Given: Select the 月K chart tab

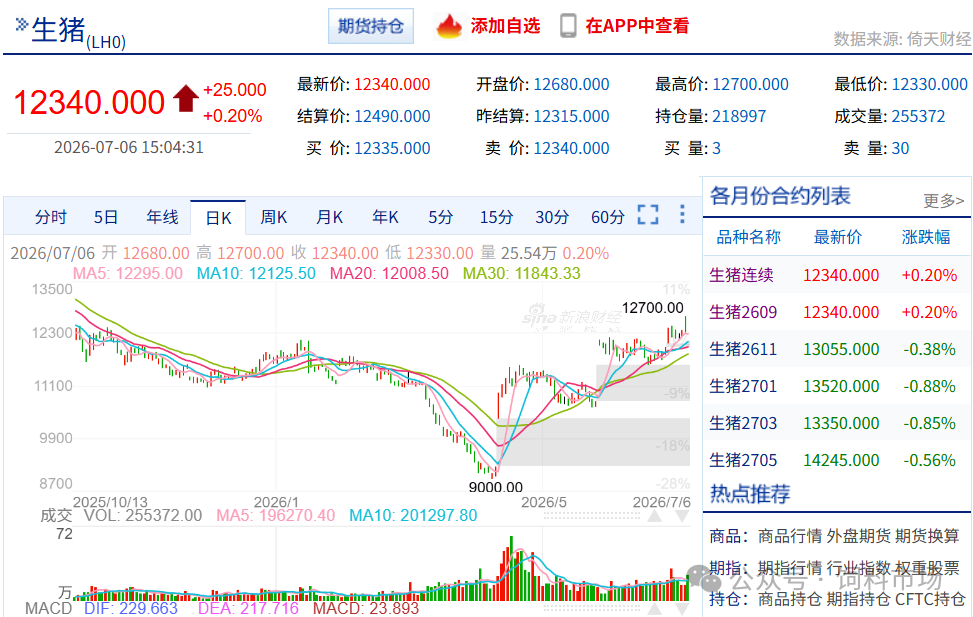Looking at the screenshot, I should coord(329,217).
